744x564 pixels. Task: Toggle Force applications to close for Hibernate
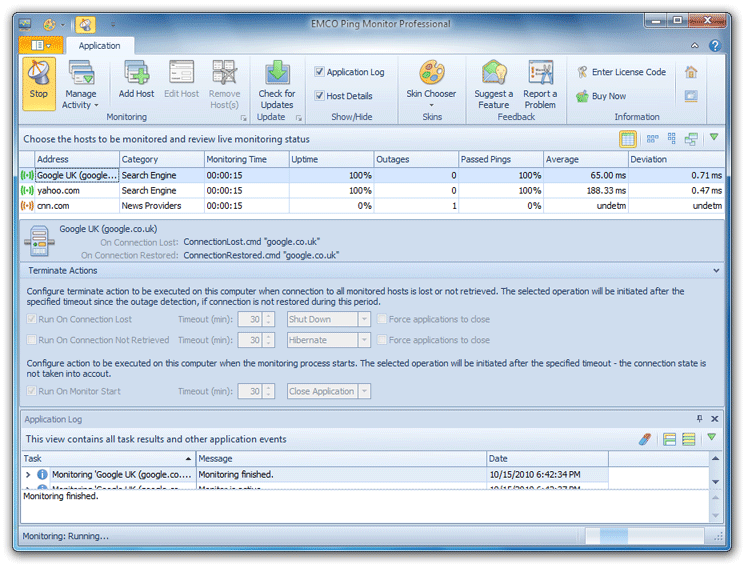click(x=381, y=340)
